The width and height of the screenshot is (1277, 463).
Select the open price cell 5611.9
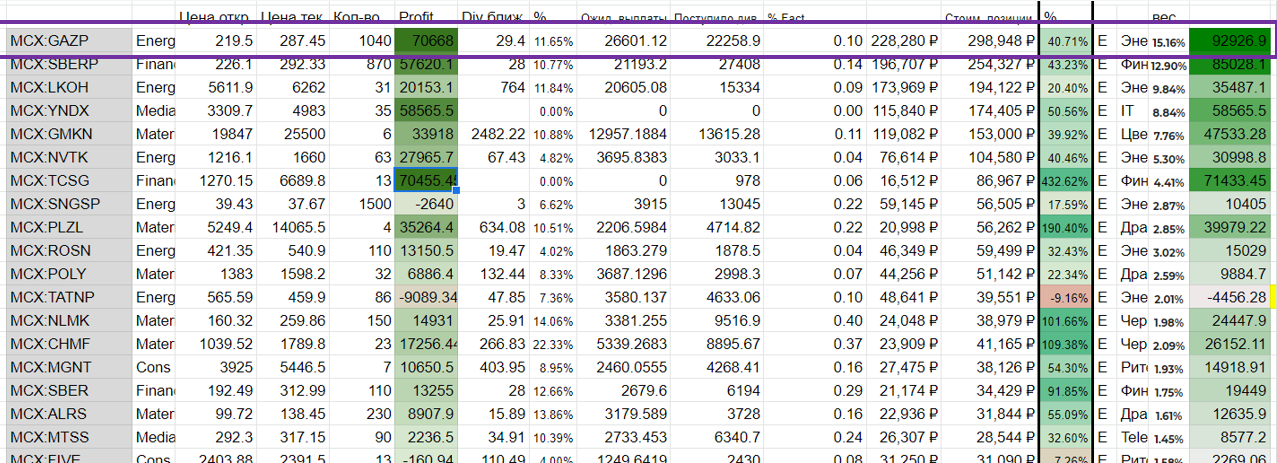pos(216,87)
